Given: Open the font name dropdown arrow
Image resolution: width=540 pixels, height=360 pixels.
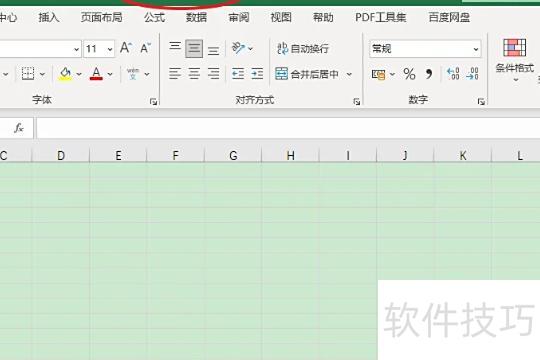Looking at the screenshot, I should tap(76, 49).
